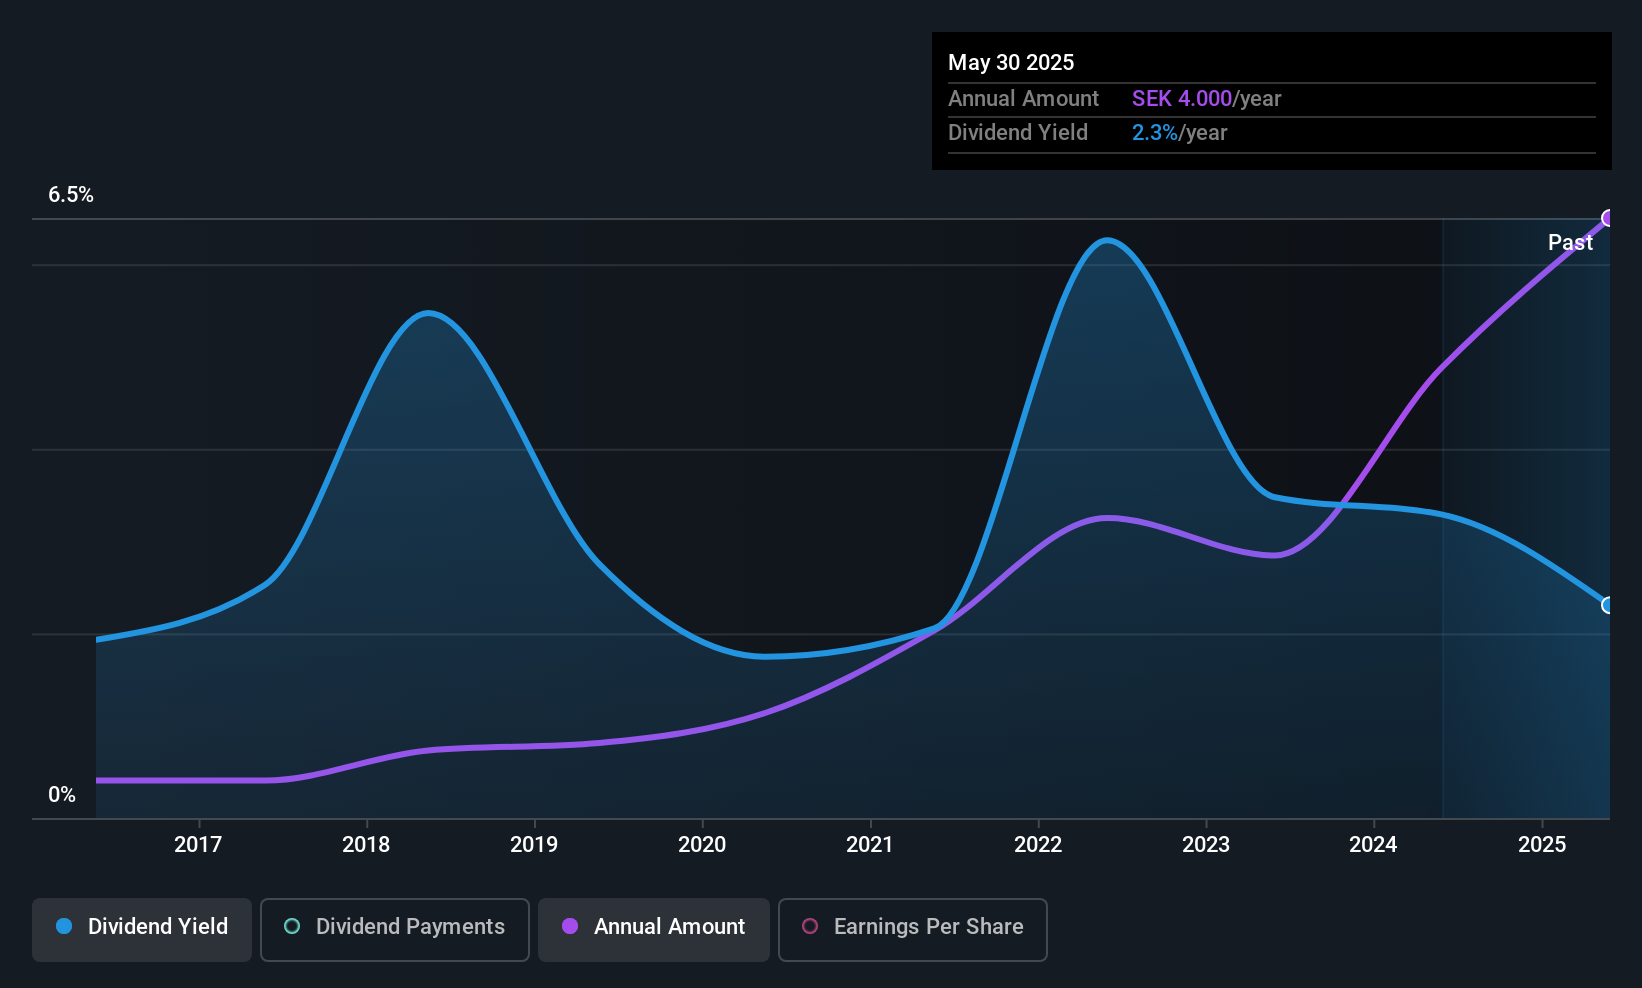Click the purple Annual Amount legend dot
The width and height of the screenshot is (1642, 988).
[569, 927]
